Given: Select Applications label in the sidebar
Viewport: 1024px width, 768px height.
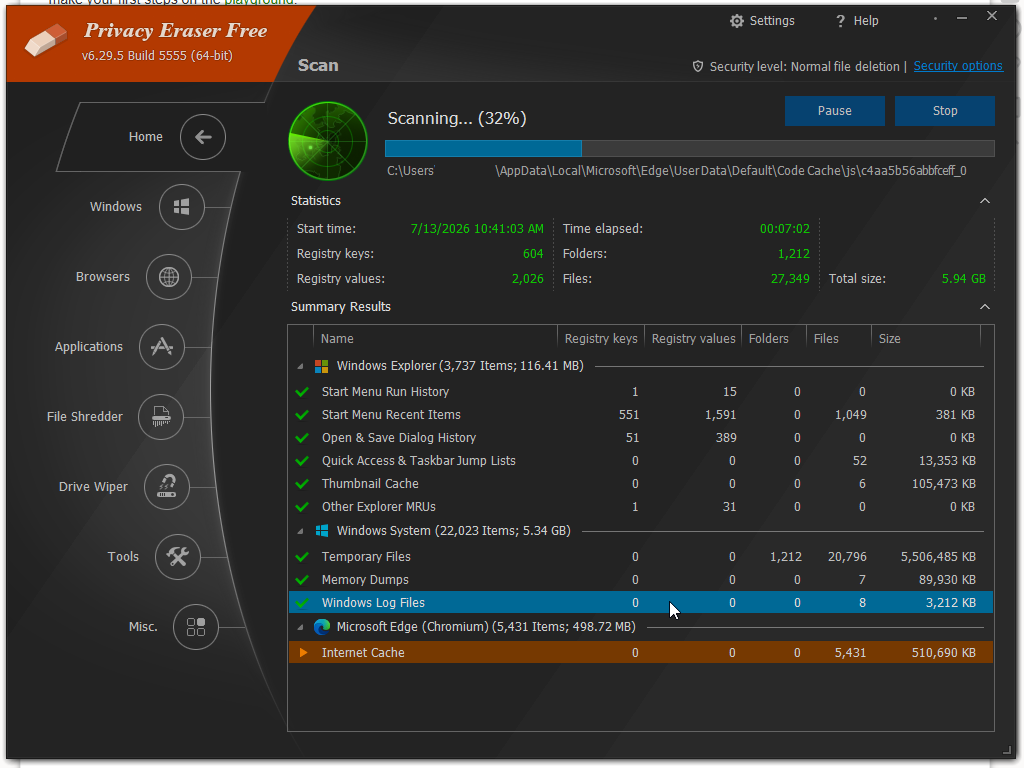Looking at the screenshot, I should [89, 347].
